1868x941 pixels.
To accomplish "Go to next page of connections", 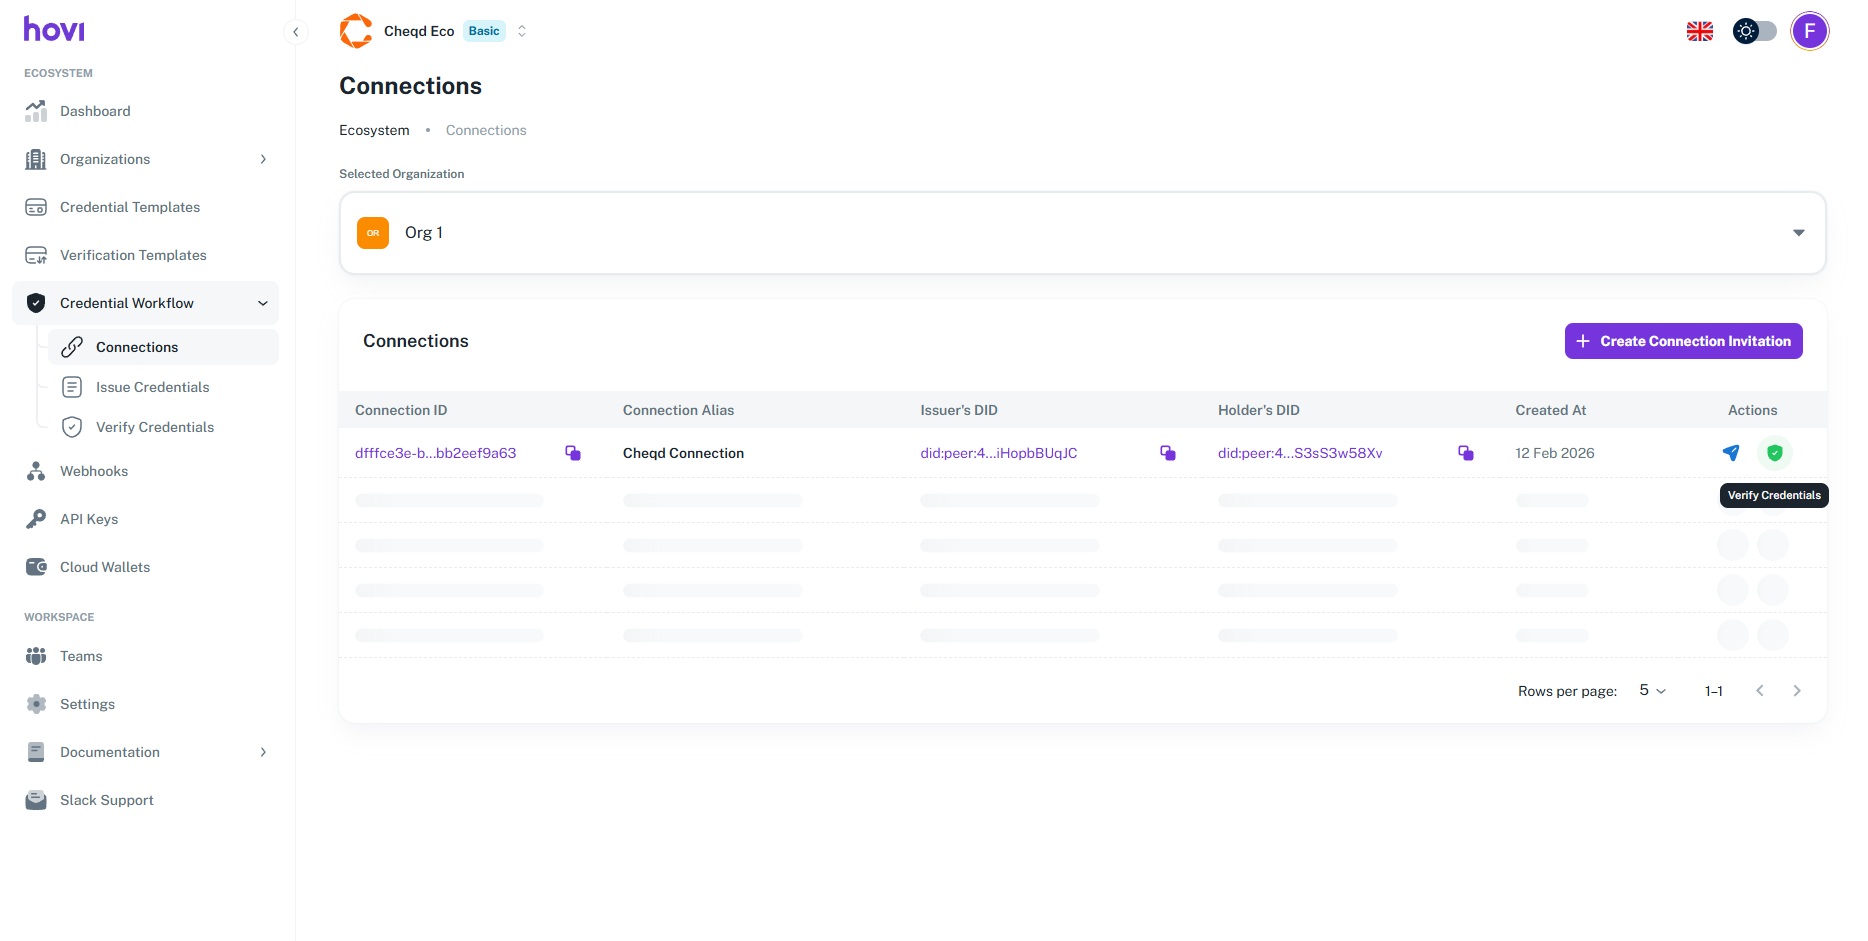I will point(1796,691).
